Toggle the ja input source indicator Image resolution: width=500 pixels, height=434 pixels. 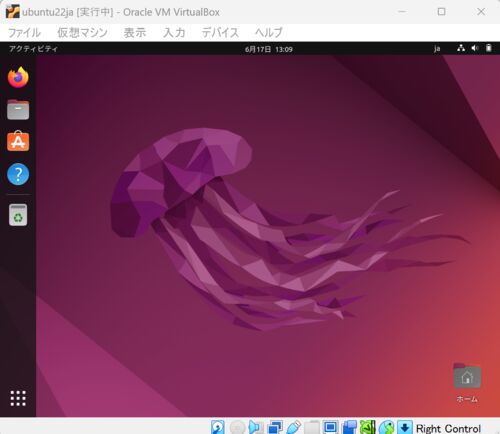point(437,49)
